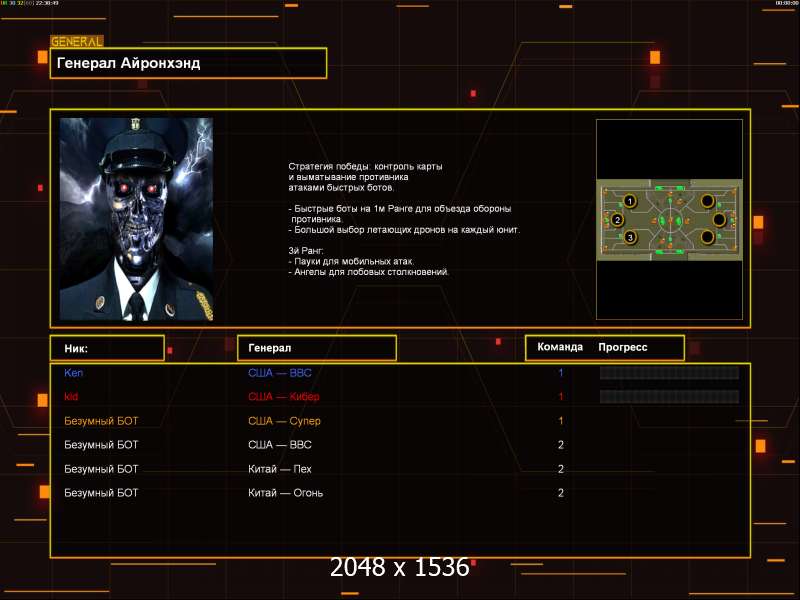Click start position marker 1 on minimap
This screenshot has height=600, width=800.
[630, 201]
